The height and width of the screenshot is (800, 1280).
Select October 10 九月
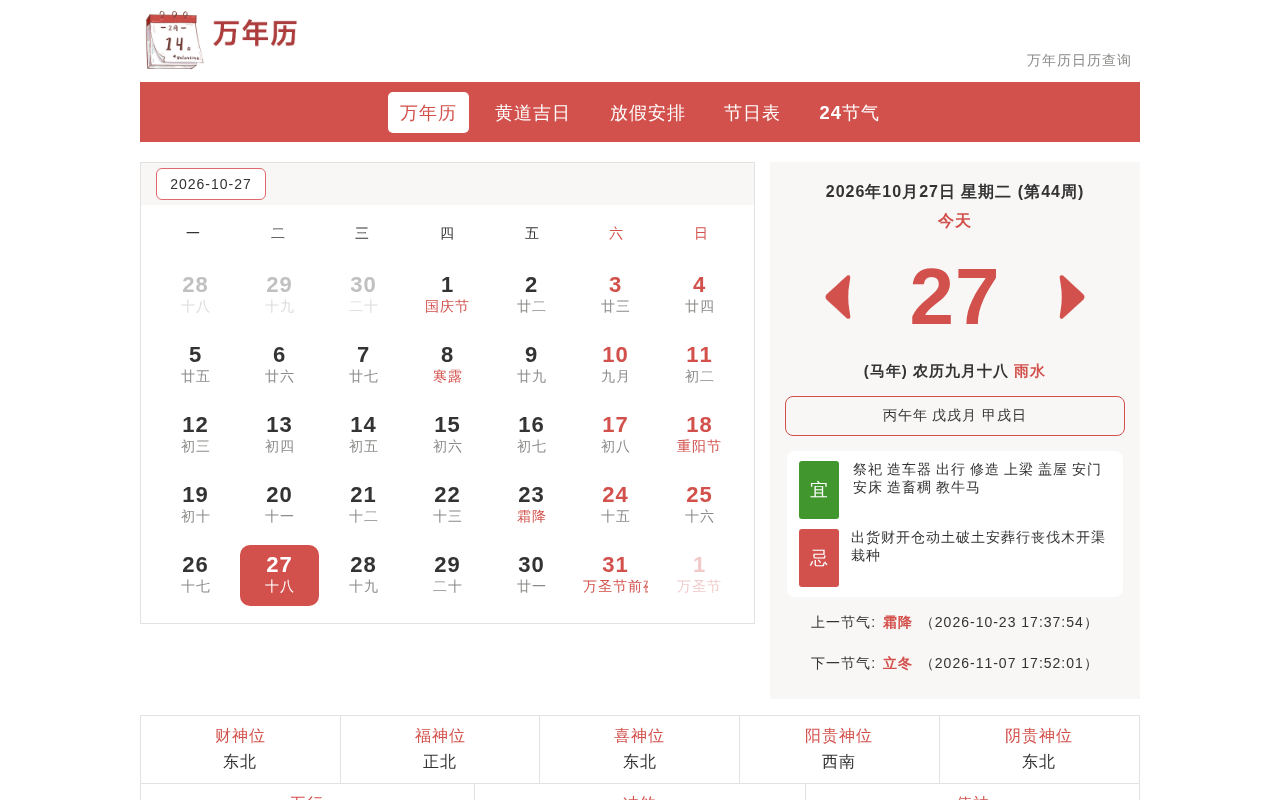click(615, 365)
